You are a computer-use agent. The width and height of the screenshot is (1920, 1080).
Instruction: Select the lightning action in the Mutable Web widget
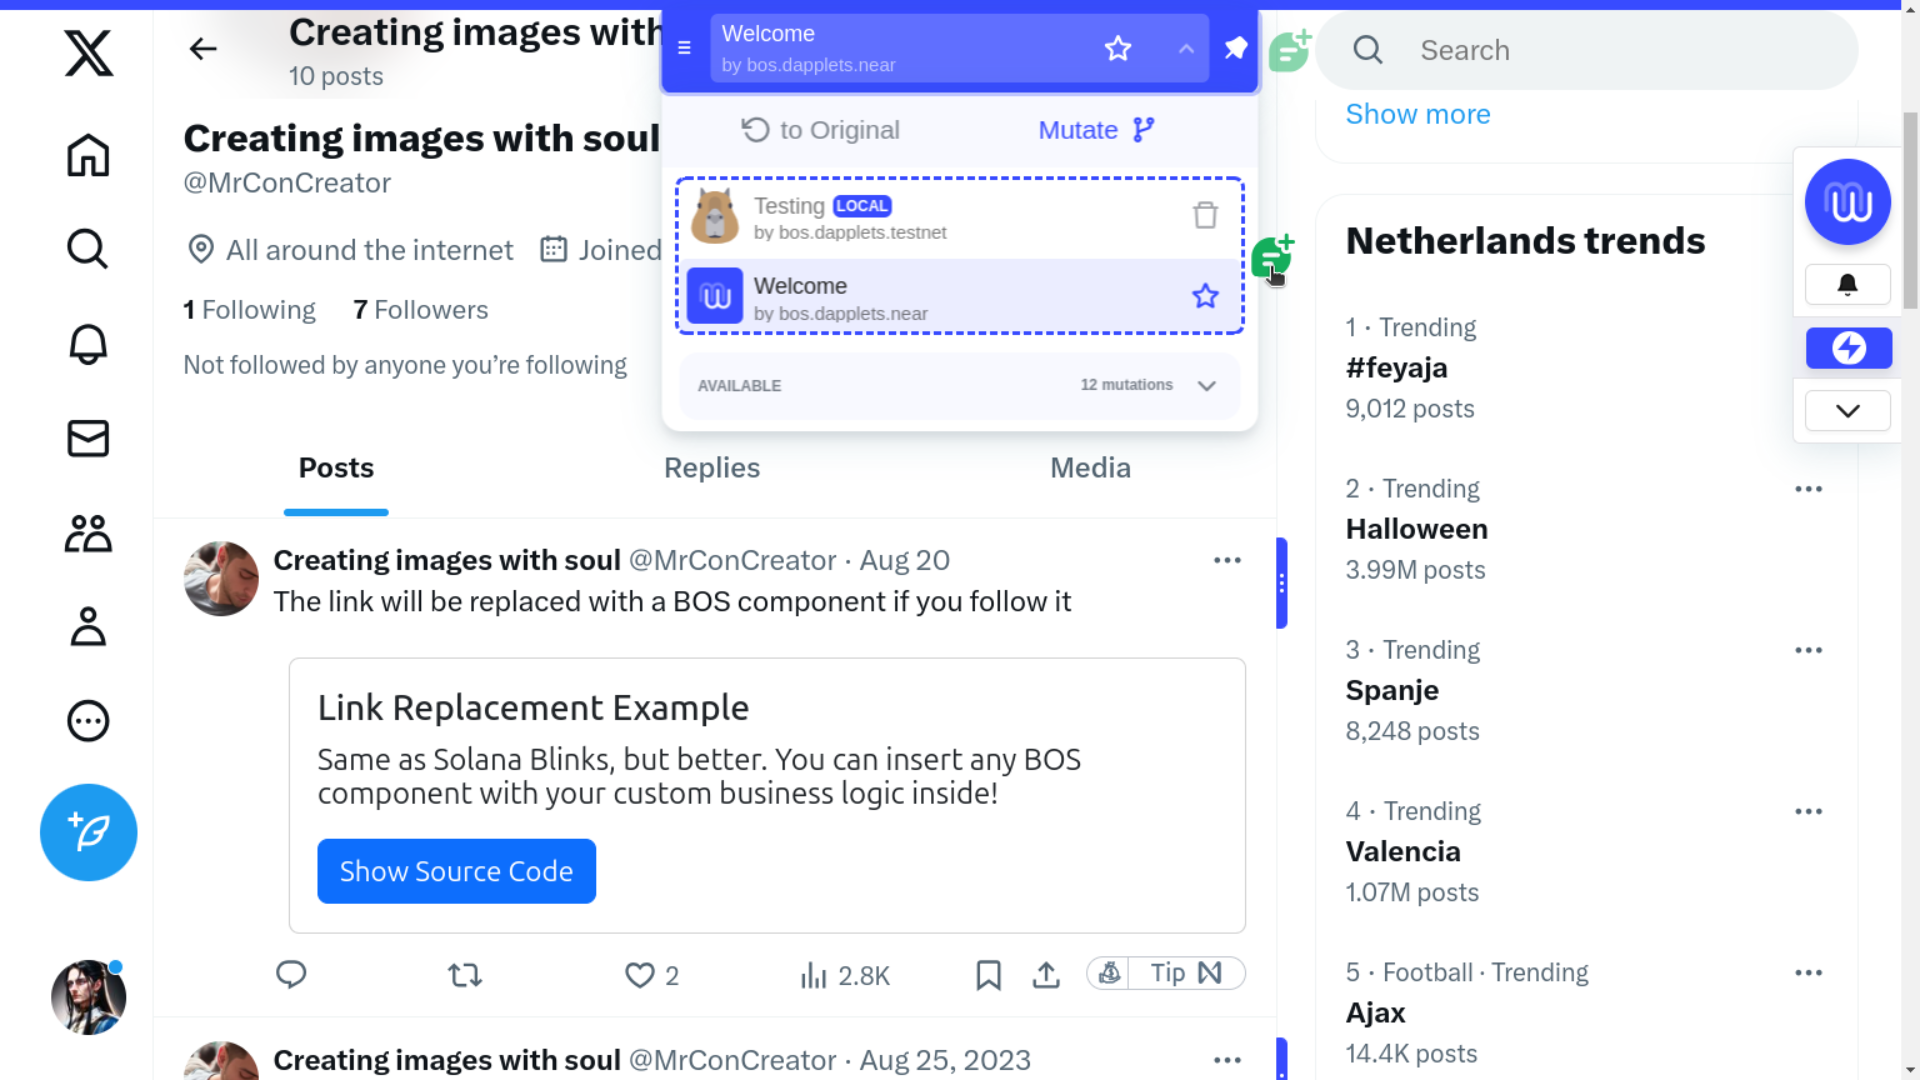tap(1849, 348)
